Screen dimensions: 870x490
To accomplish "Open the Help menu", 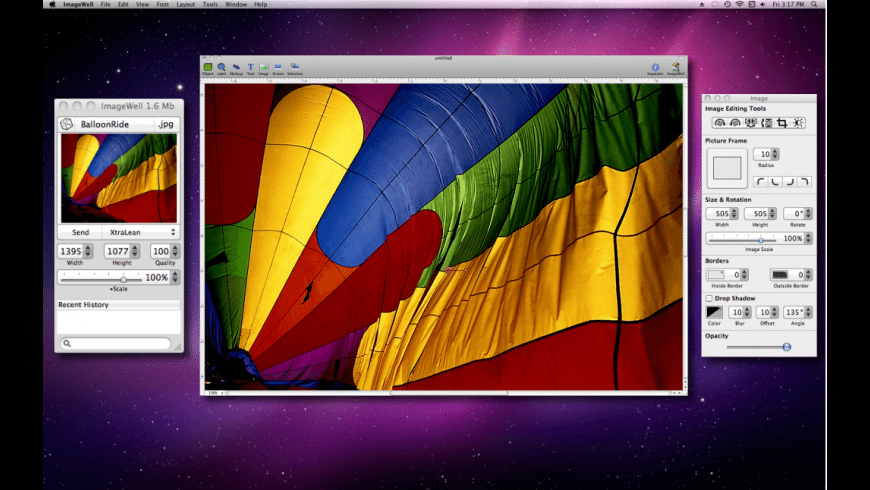I will [x=261, y=4].
